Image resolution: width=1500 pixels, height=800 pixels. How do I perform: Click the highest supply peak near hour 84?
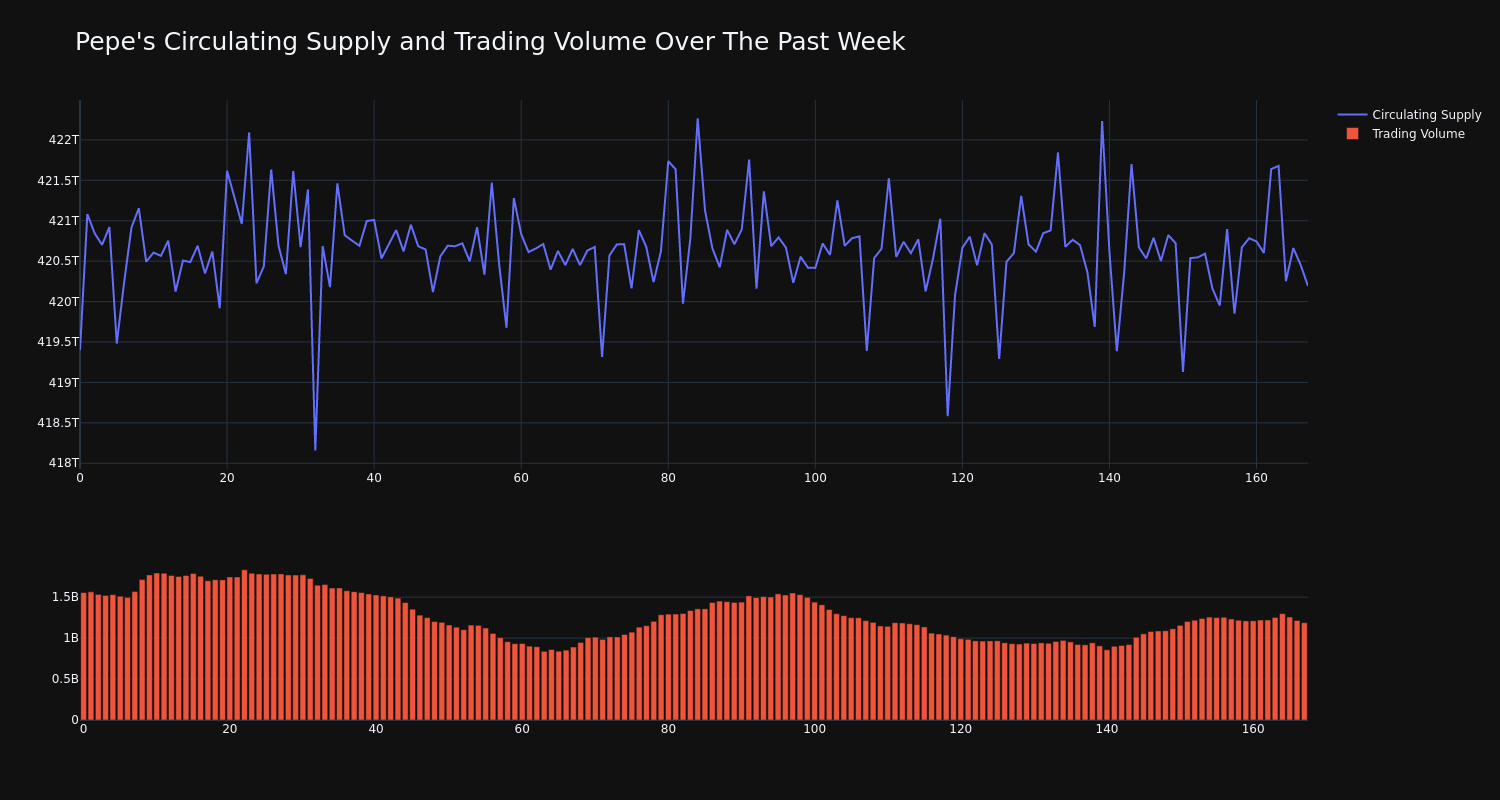tap(698, 120)
